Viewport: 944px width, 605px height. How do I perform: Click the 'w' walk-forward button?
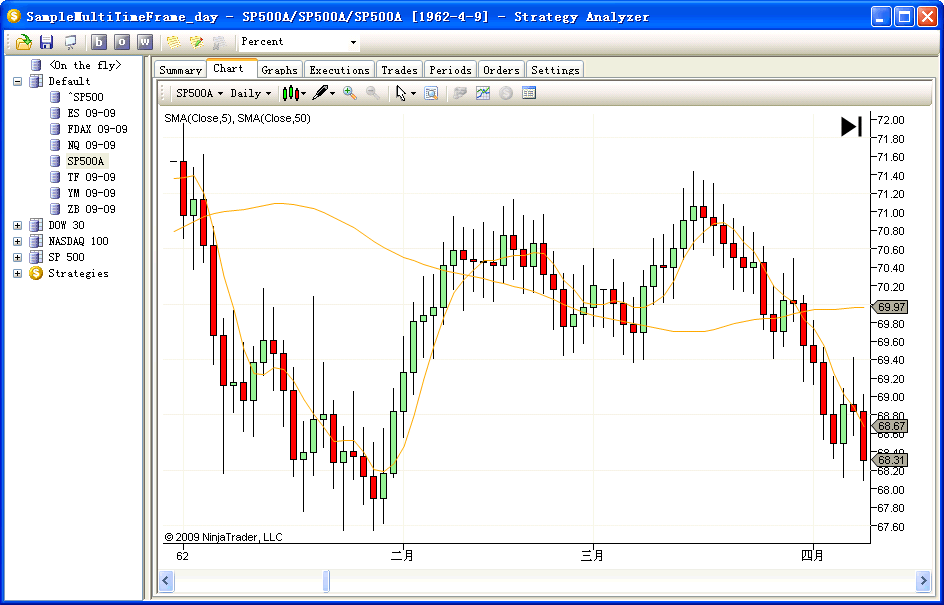[145, 42]
